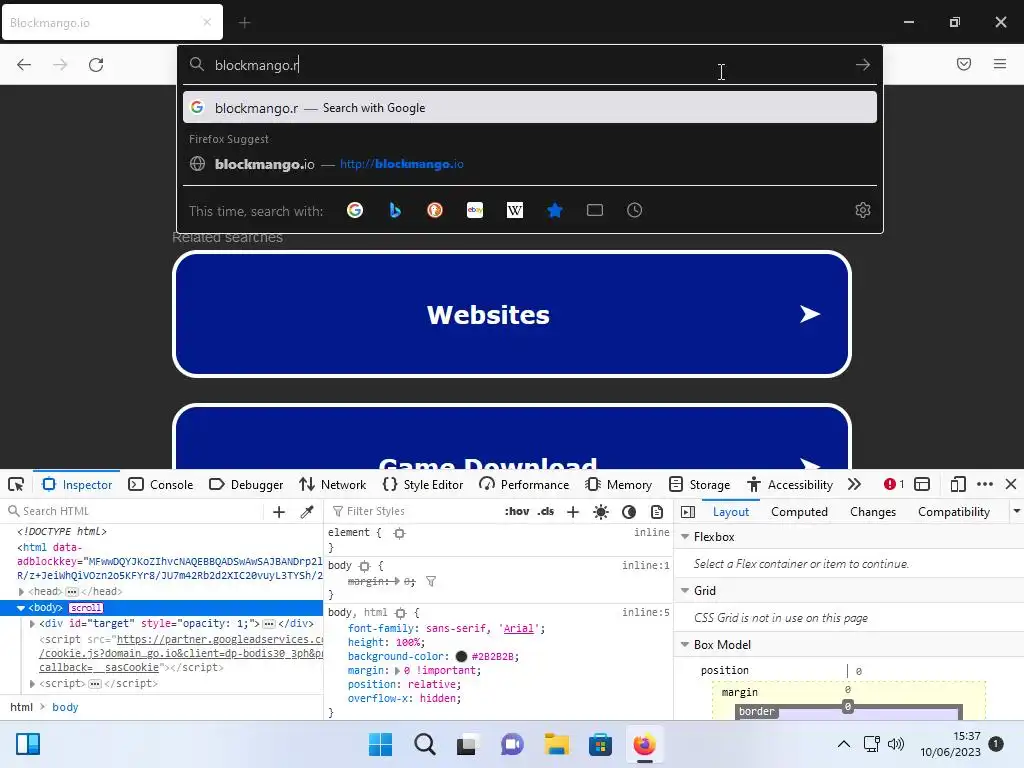Search this time with DuckDuckGo icon

(x=435, y=210)
